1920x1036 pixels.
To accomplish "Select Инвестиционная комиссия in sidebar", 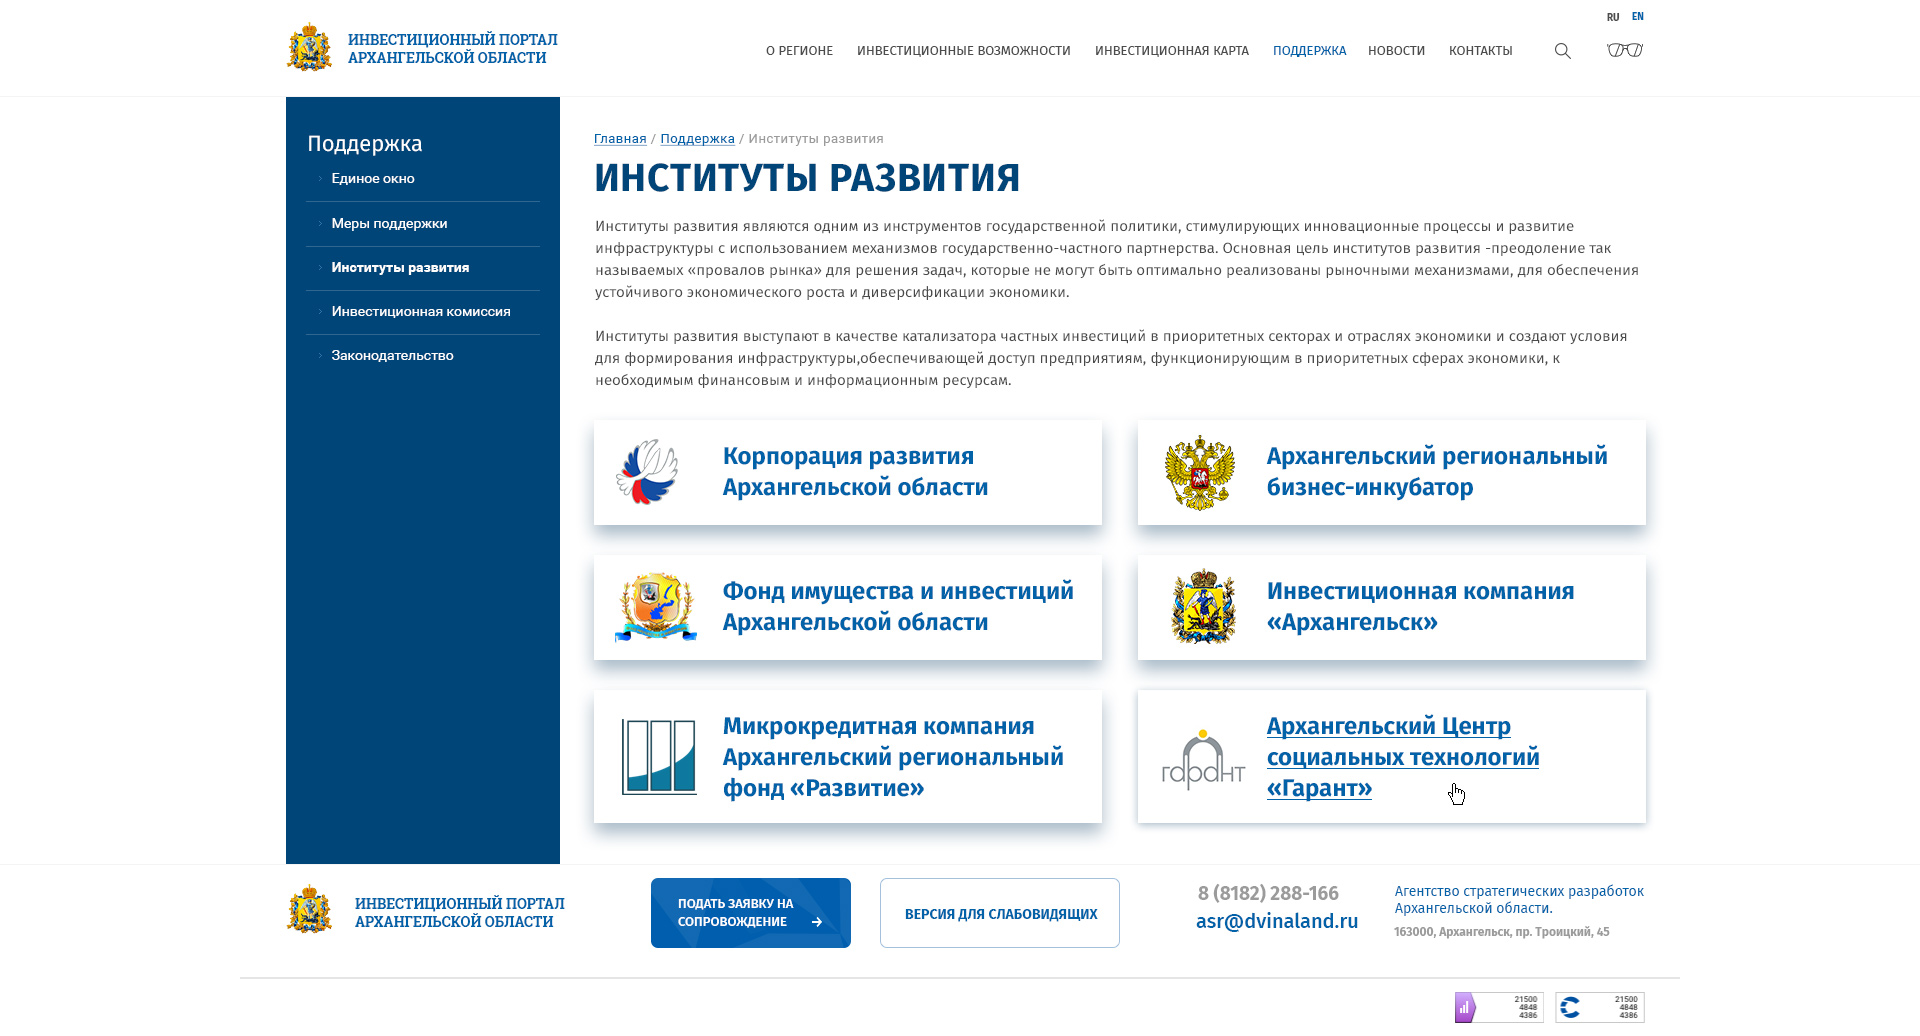I will (420, 312).
